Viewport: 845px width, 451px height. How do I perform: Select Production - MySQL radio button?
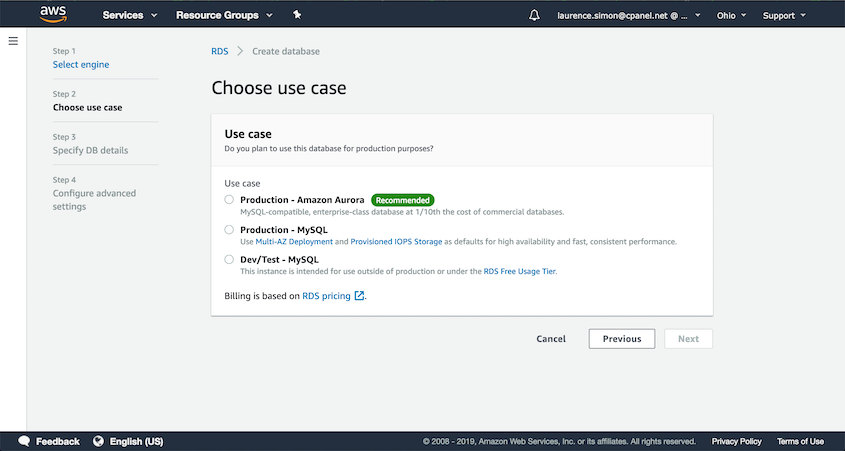click(x=229, y=230)
